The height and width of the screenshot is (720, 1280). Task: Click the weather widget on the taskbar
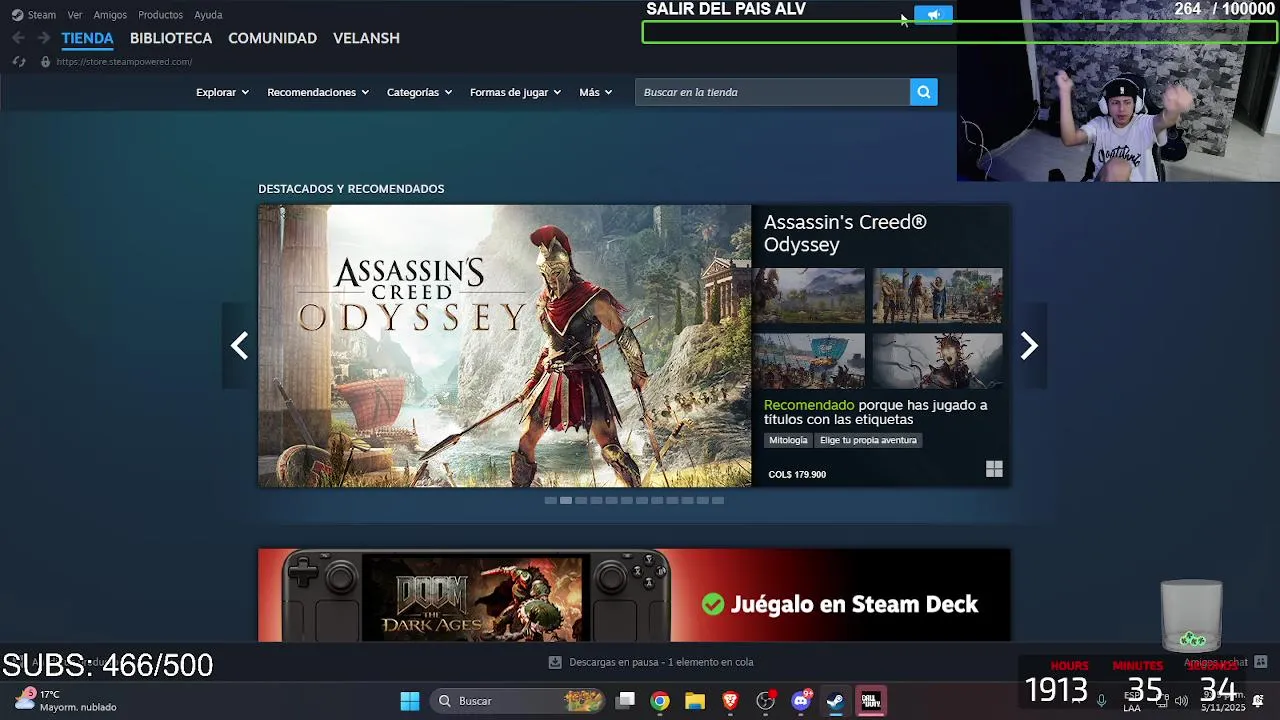(65, 700)
